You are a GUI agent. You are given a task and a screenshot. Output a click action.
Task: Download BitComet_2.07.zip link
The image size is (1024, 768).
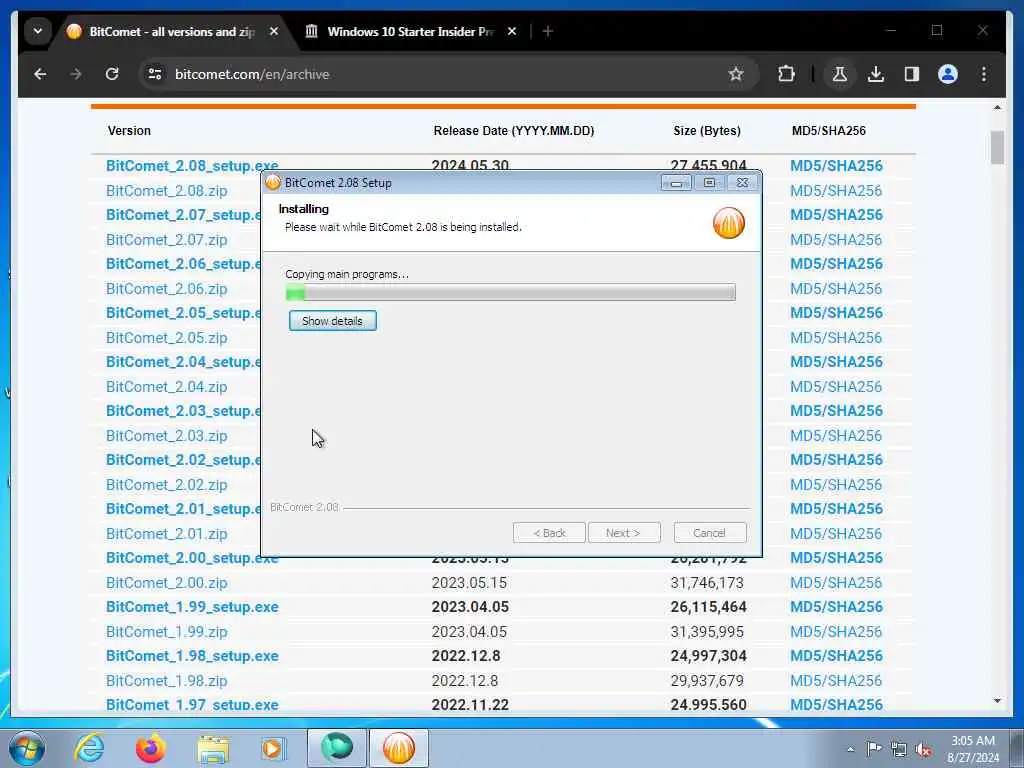pos(167,240)
